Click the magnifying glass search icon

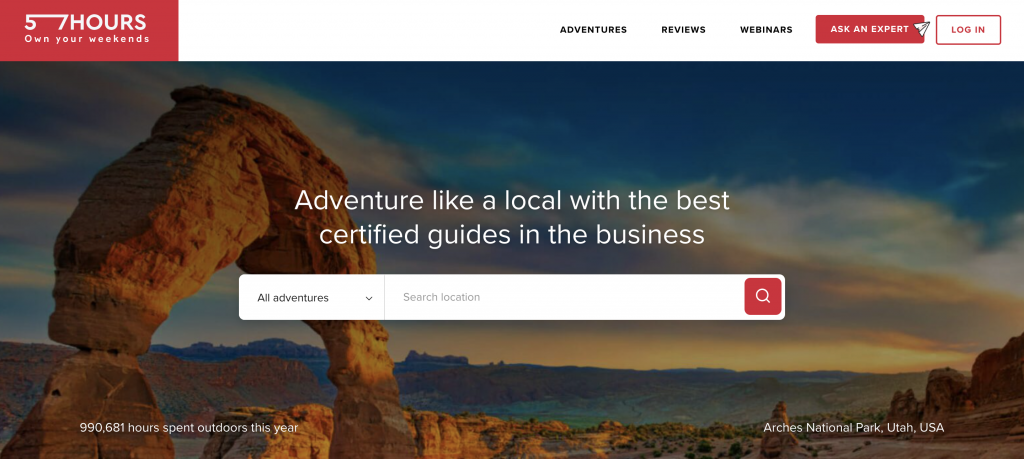(x=763, y=296)
